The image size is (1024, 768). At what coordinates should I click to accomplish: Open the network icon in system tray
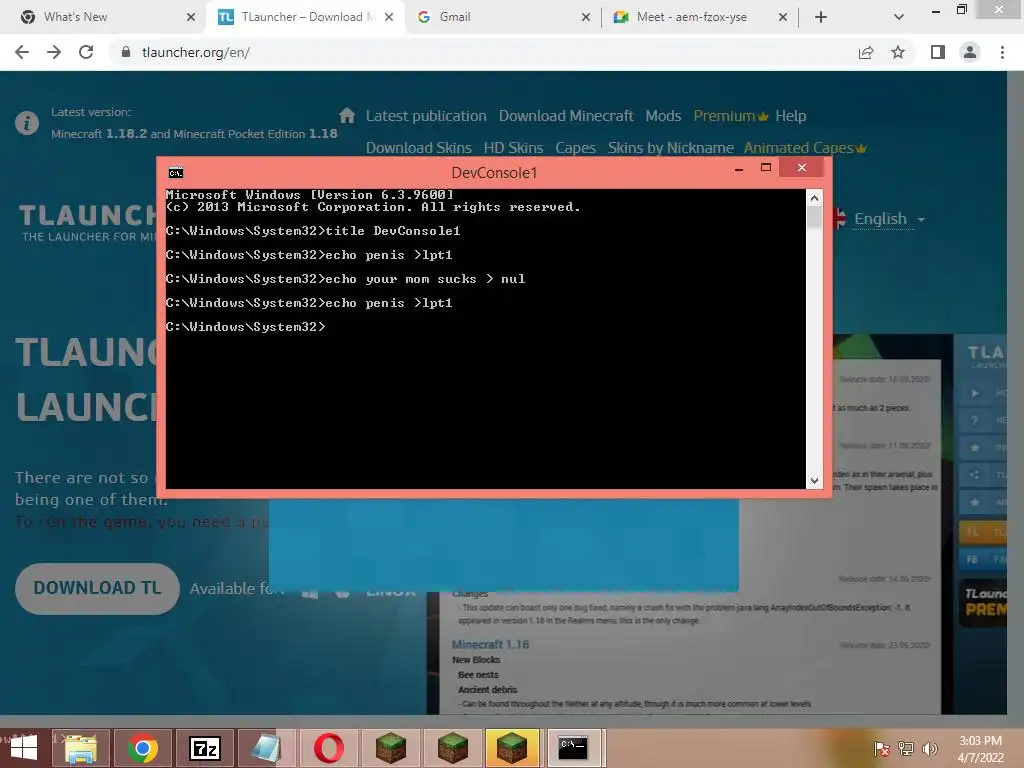[906, 749]
